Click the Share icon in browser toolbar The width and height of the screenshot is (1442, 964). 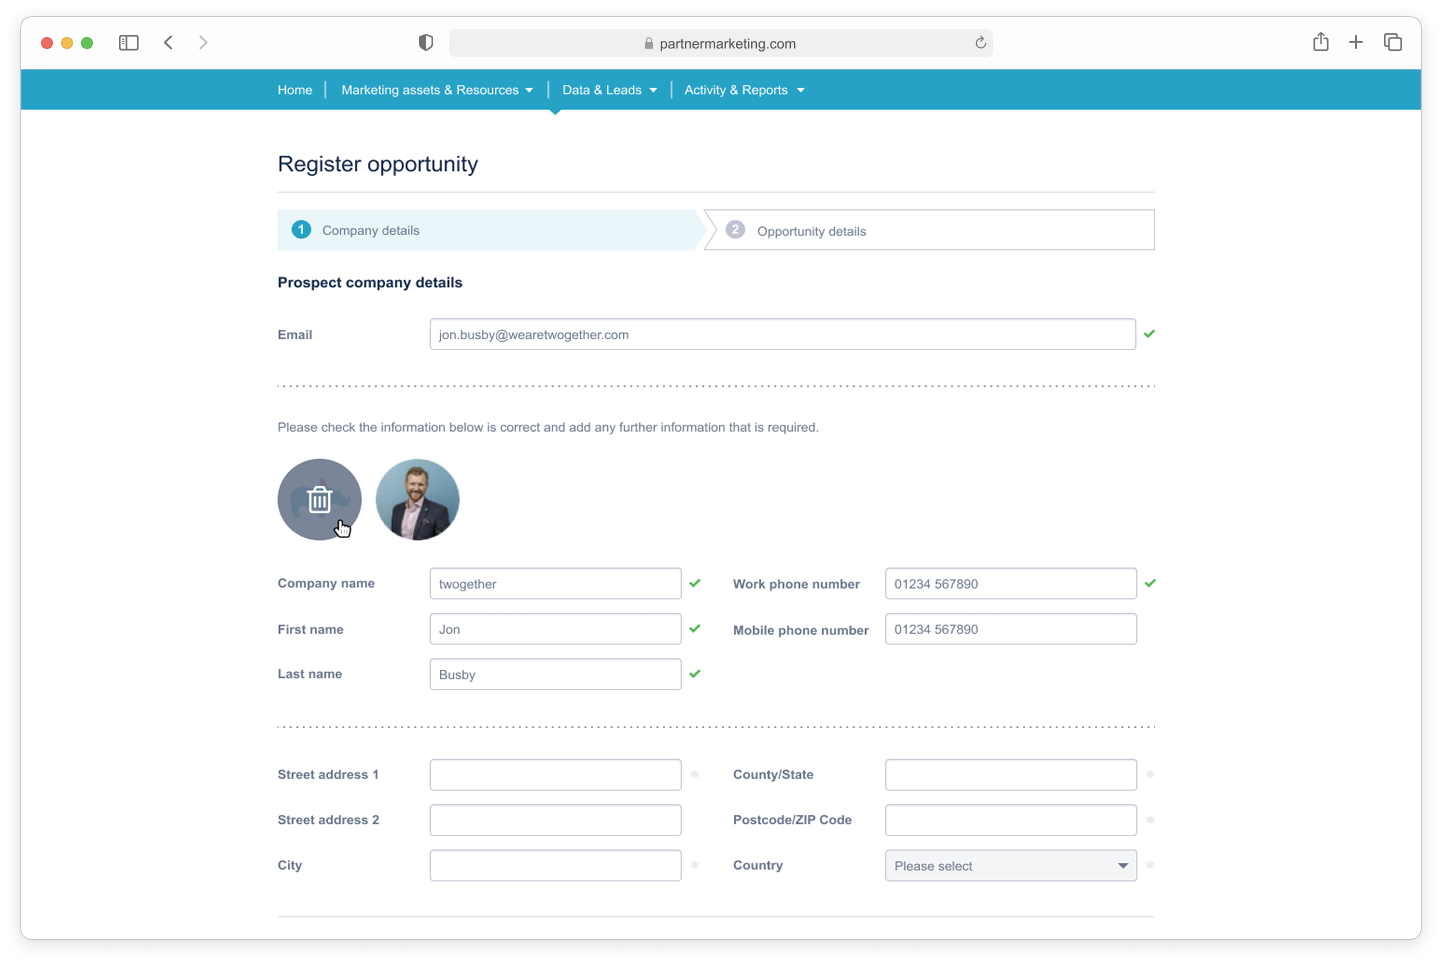1320,42
